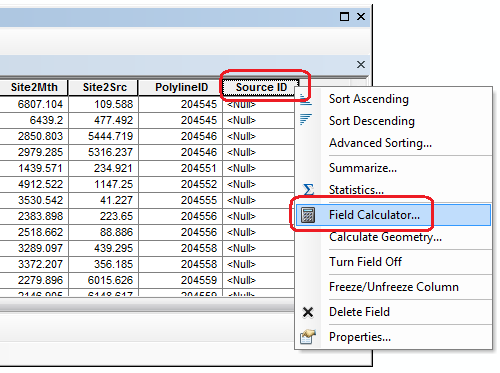Open field Properties
Image resolution: width=500 pixels, height=373 pixels.
360,337
